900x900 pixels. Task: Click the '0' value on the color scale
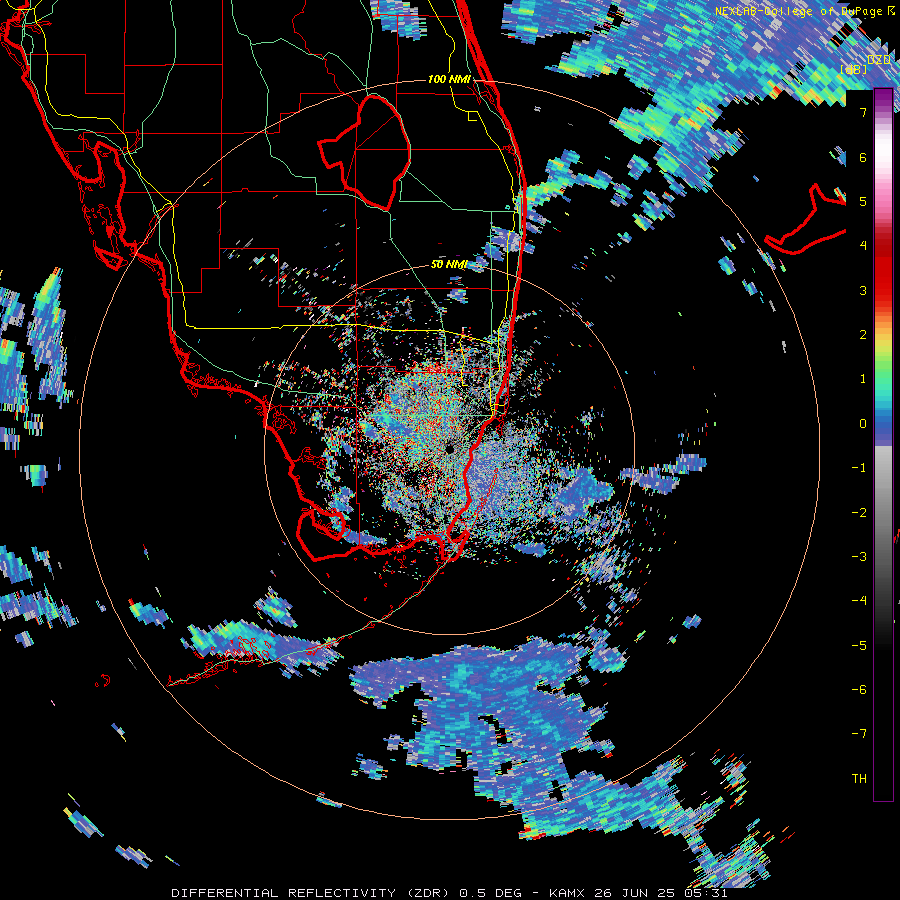(863, 424)
